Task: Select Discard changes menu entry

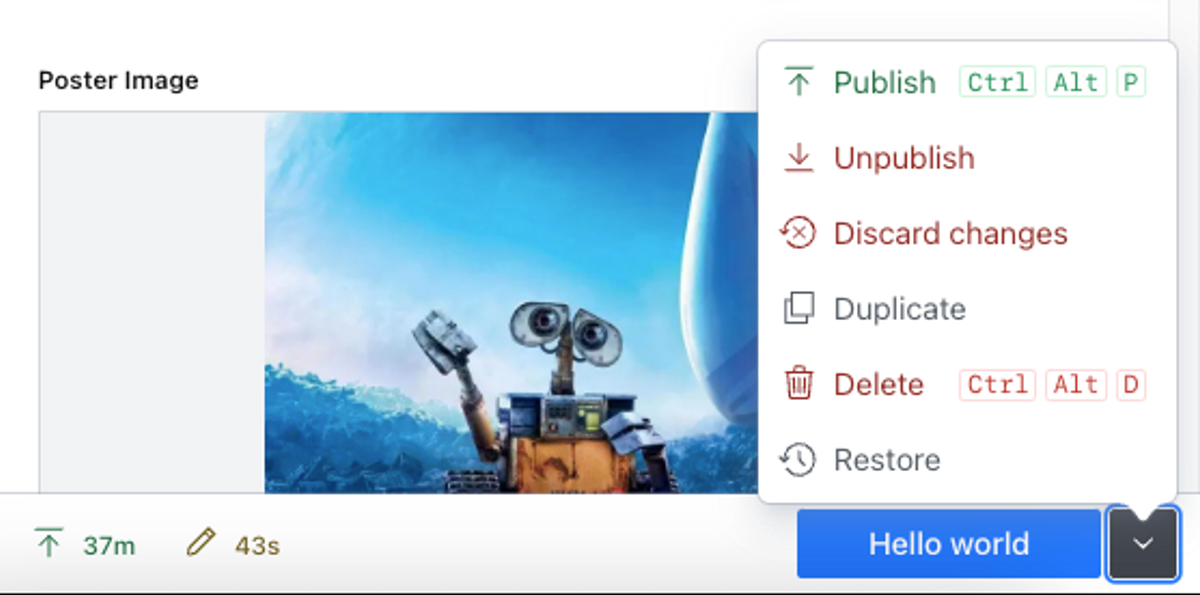Action: [967, 234]
